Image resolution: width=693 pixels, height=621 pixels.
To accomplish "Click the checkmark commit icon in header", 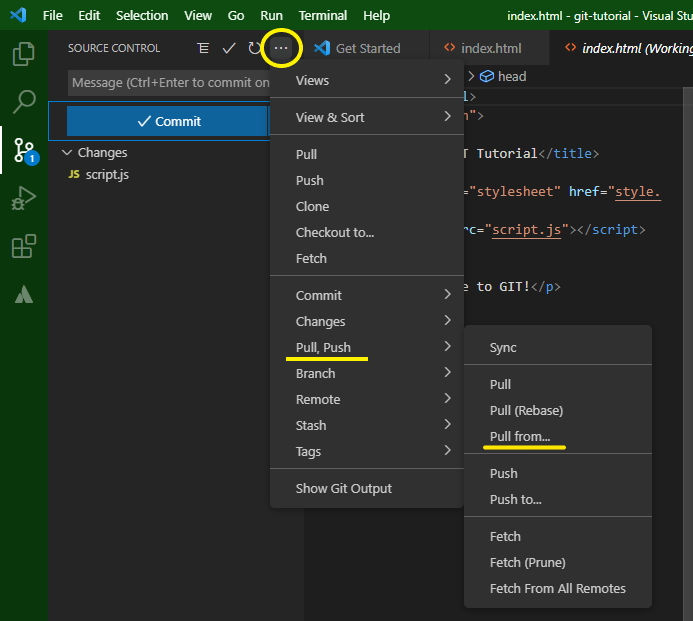I will pos(229,48).
